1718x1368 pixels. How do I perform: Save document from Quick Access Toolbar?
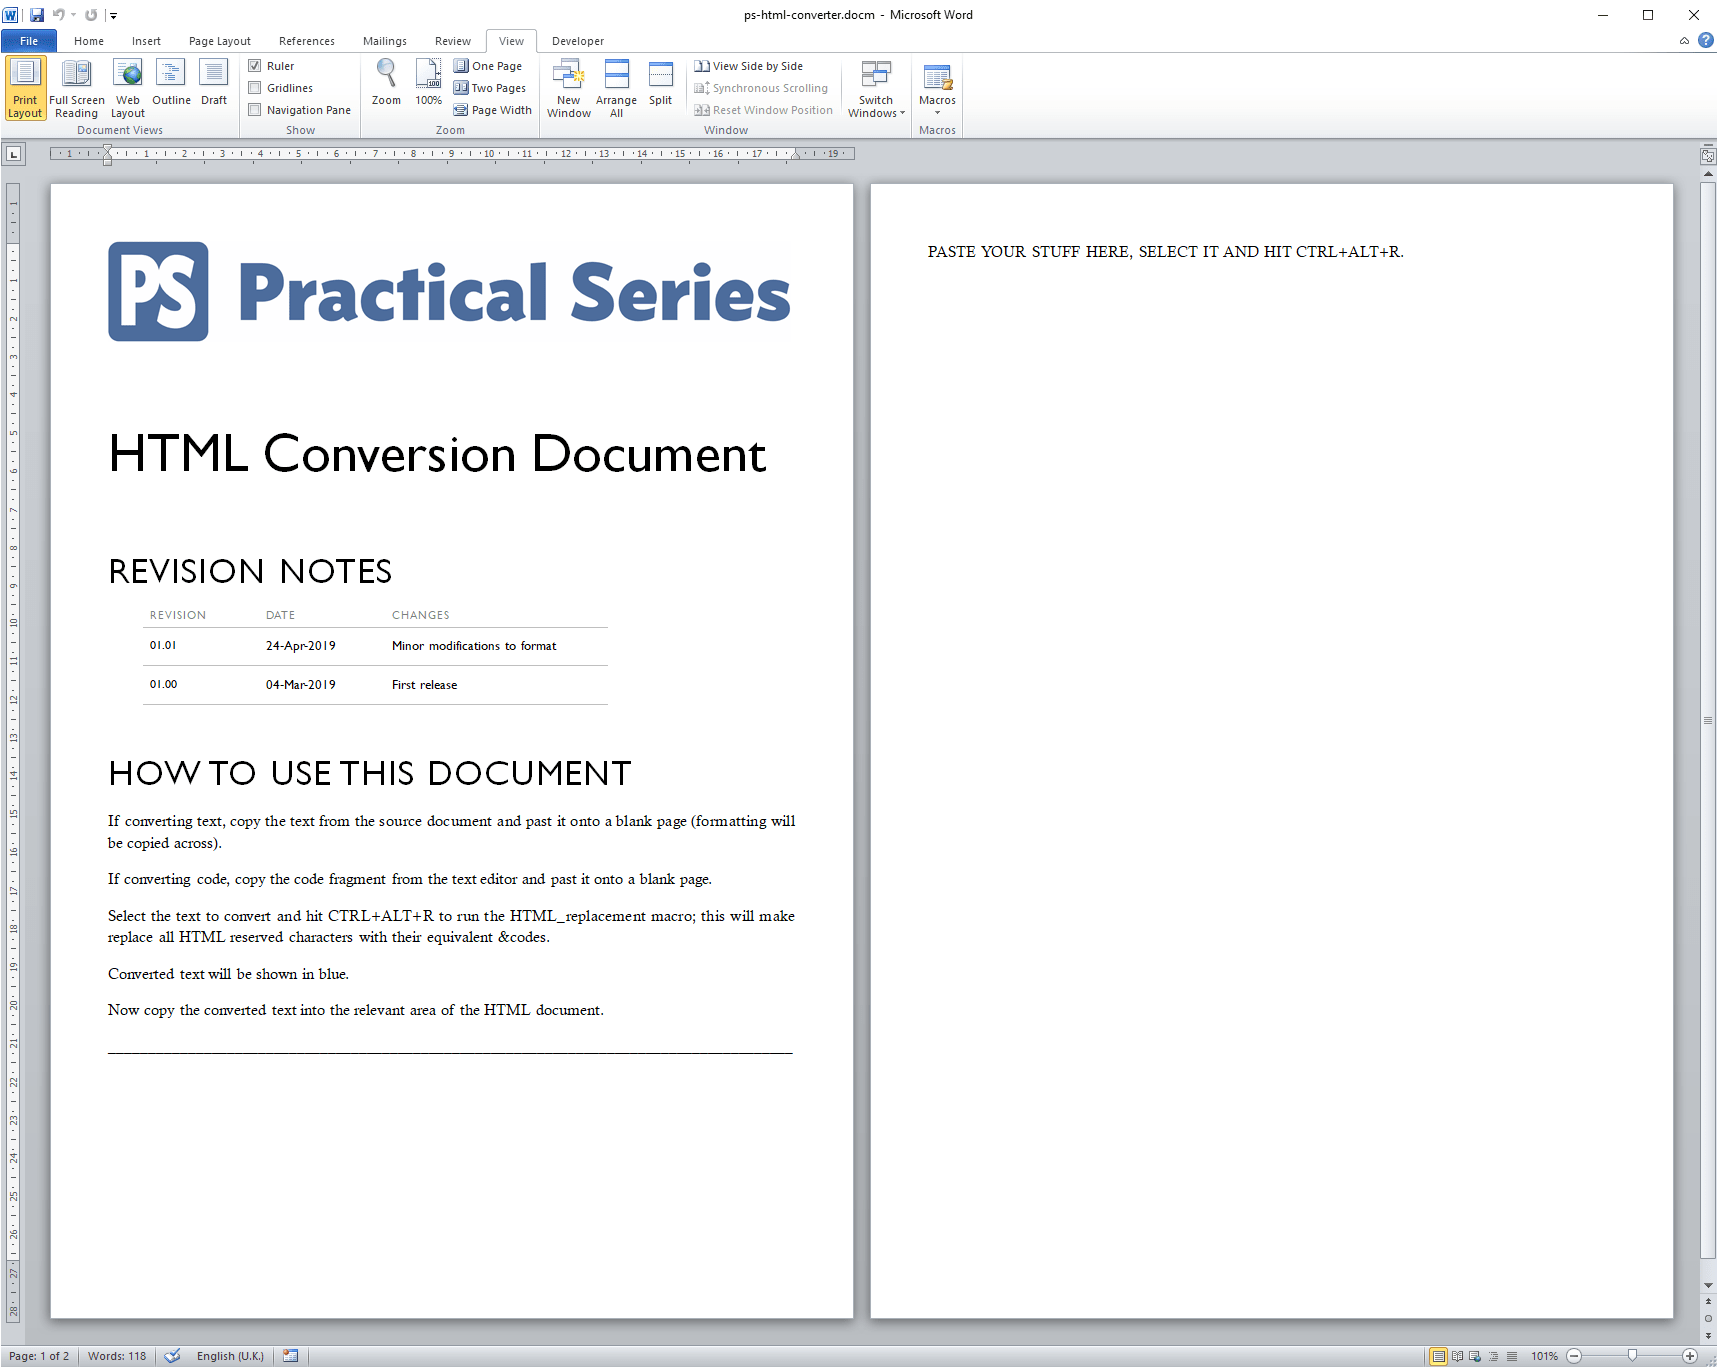tap(37, 15)
